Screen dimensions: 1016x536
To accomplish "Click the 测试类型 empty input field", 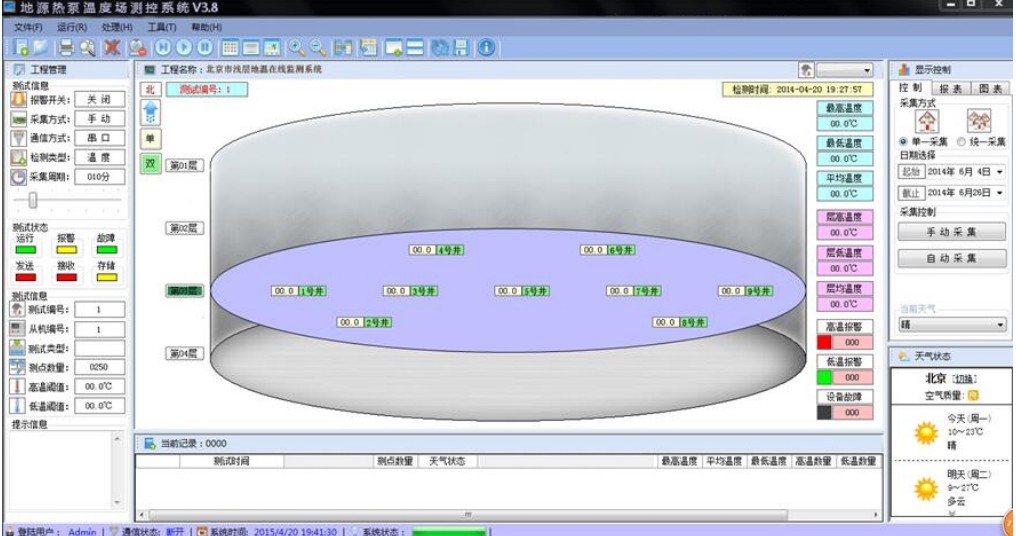I will (99, 348).
